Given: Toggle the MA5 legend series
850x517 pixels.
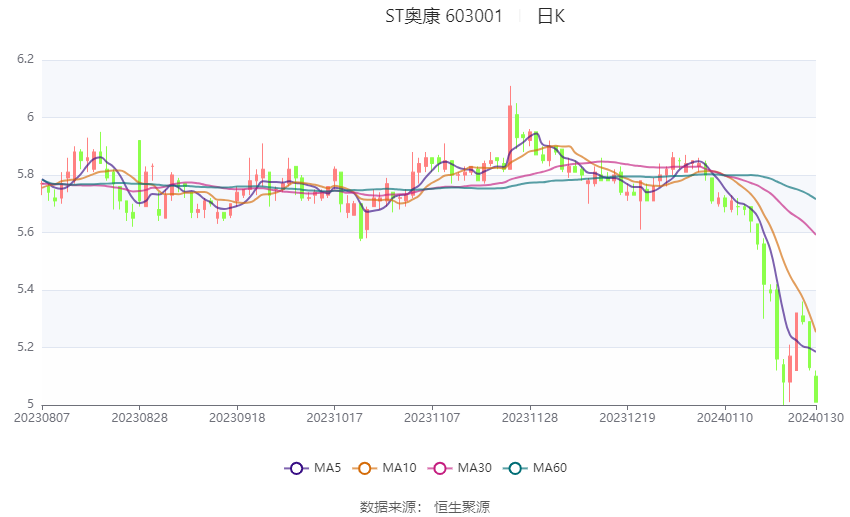Looking at the screenshot, I should [x=313, y=468].
